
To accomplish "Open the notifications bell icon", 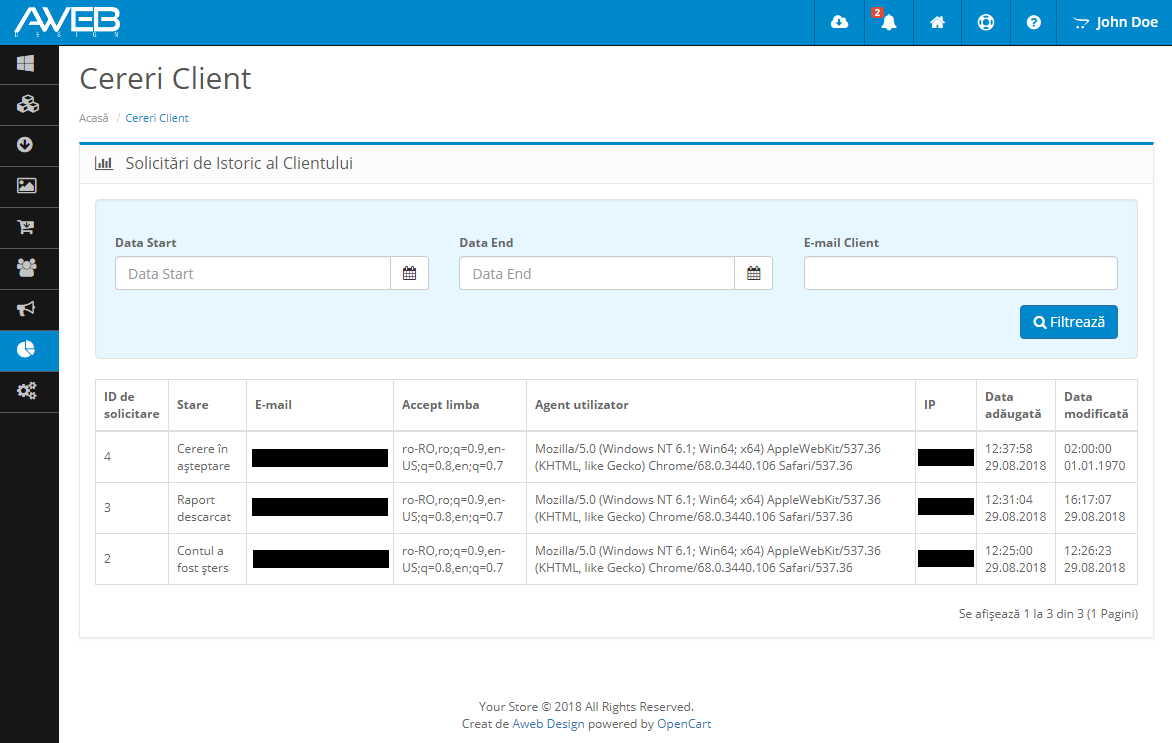I will pyautogui.click(x=888, y=22).
